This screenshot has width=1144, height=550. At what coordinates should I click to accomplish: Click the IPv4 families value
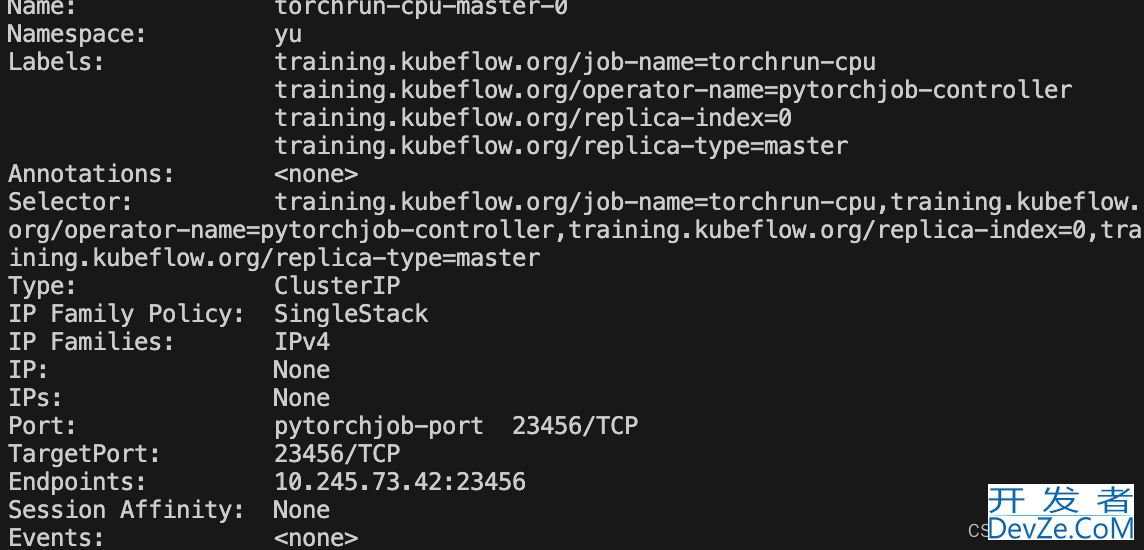pos(302,341)
